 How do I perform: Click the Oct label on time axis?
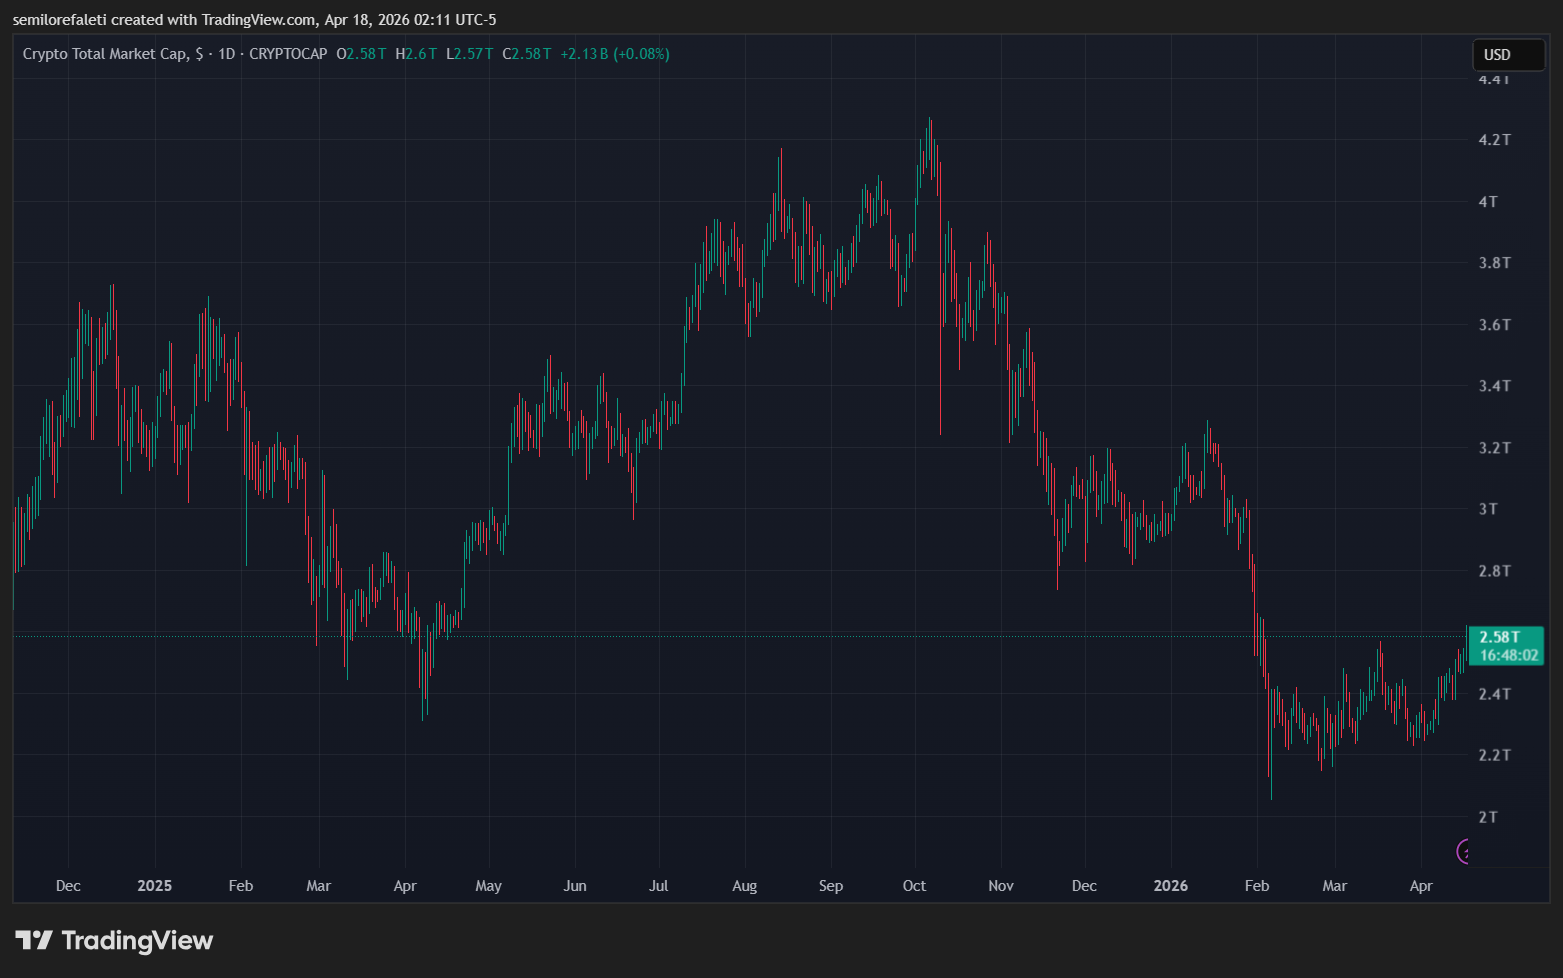click(x=914, y=886)
